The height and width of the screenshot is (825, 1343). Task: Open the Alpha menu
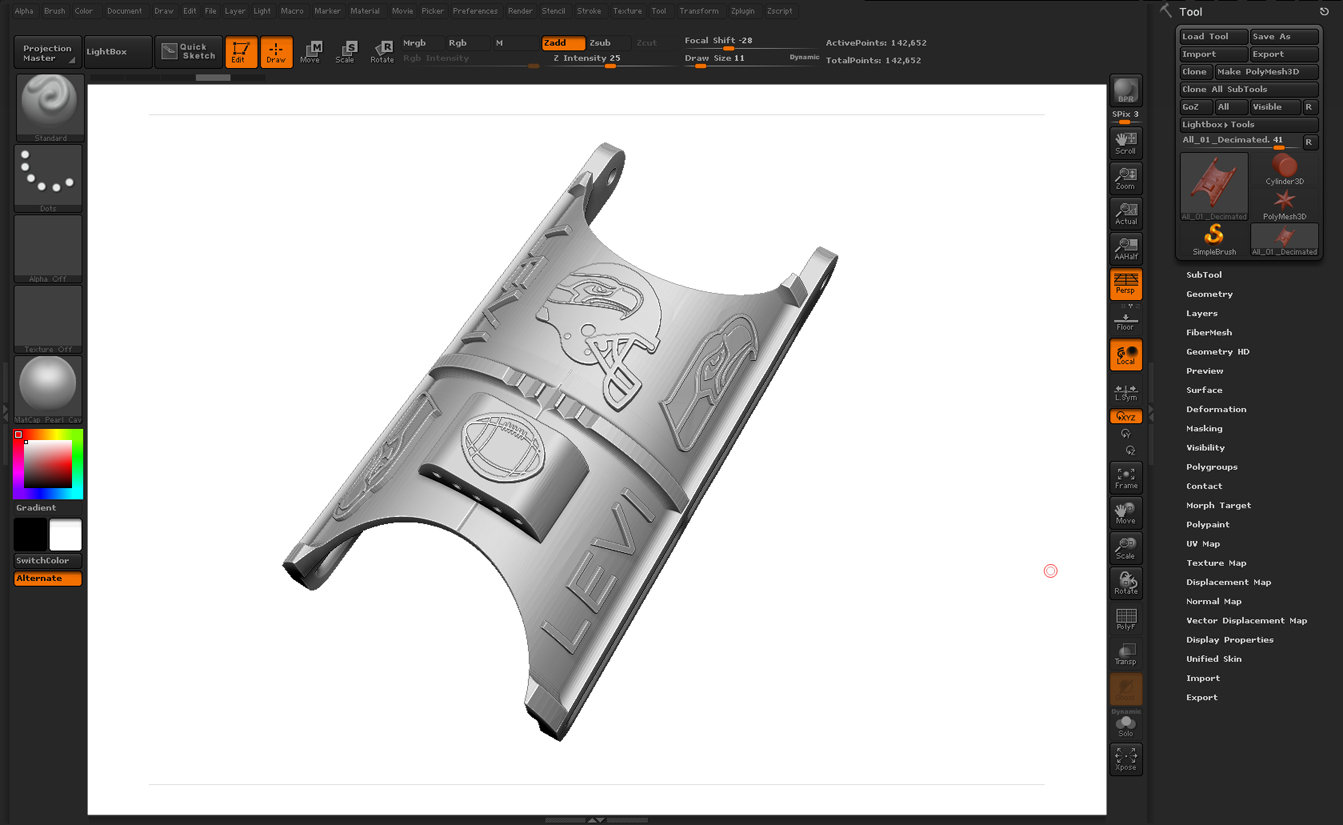pyautogui.click(x=24, y=11)
